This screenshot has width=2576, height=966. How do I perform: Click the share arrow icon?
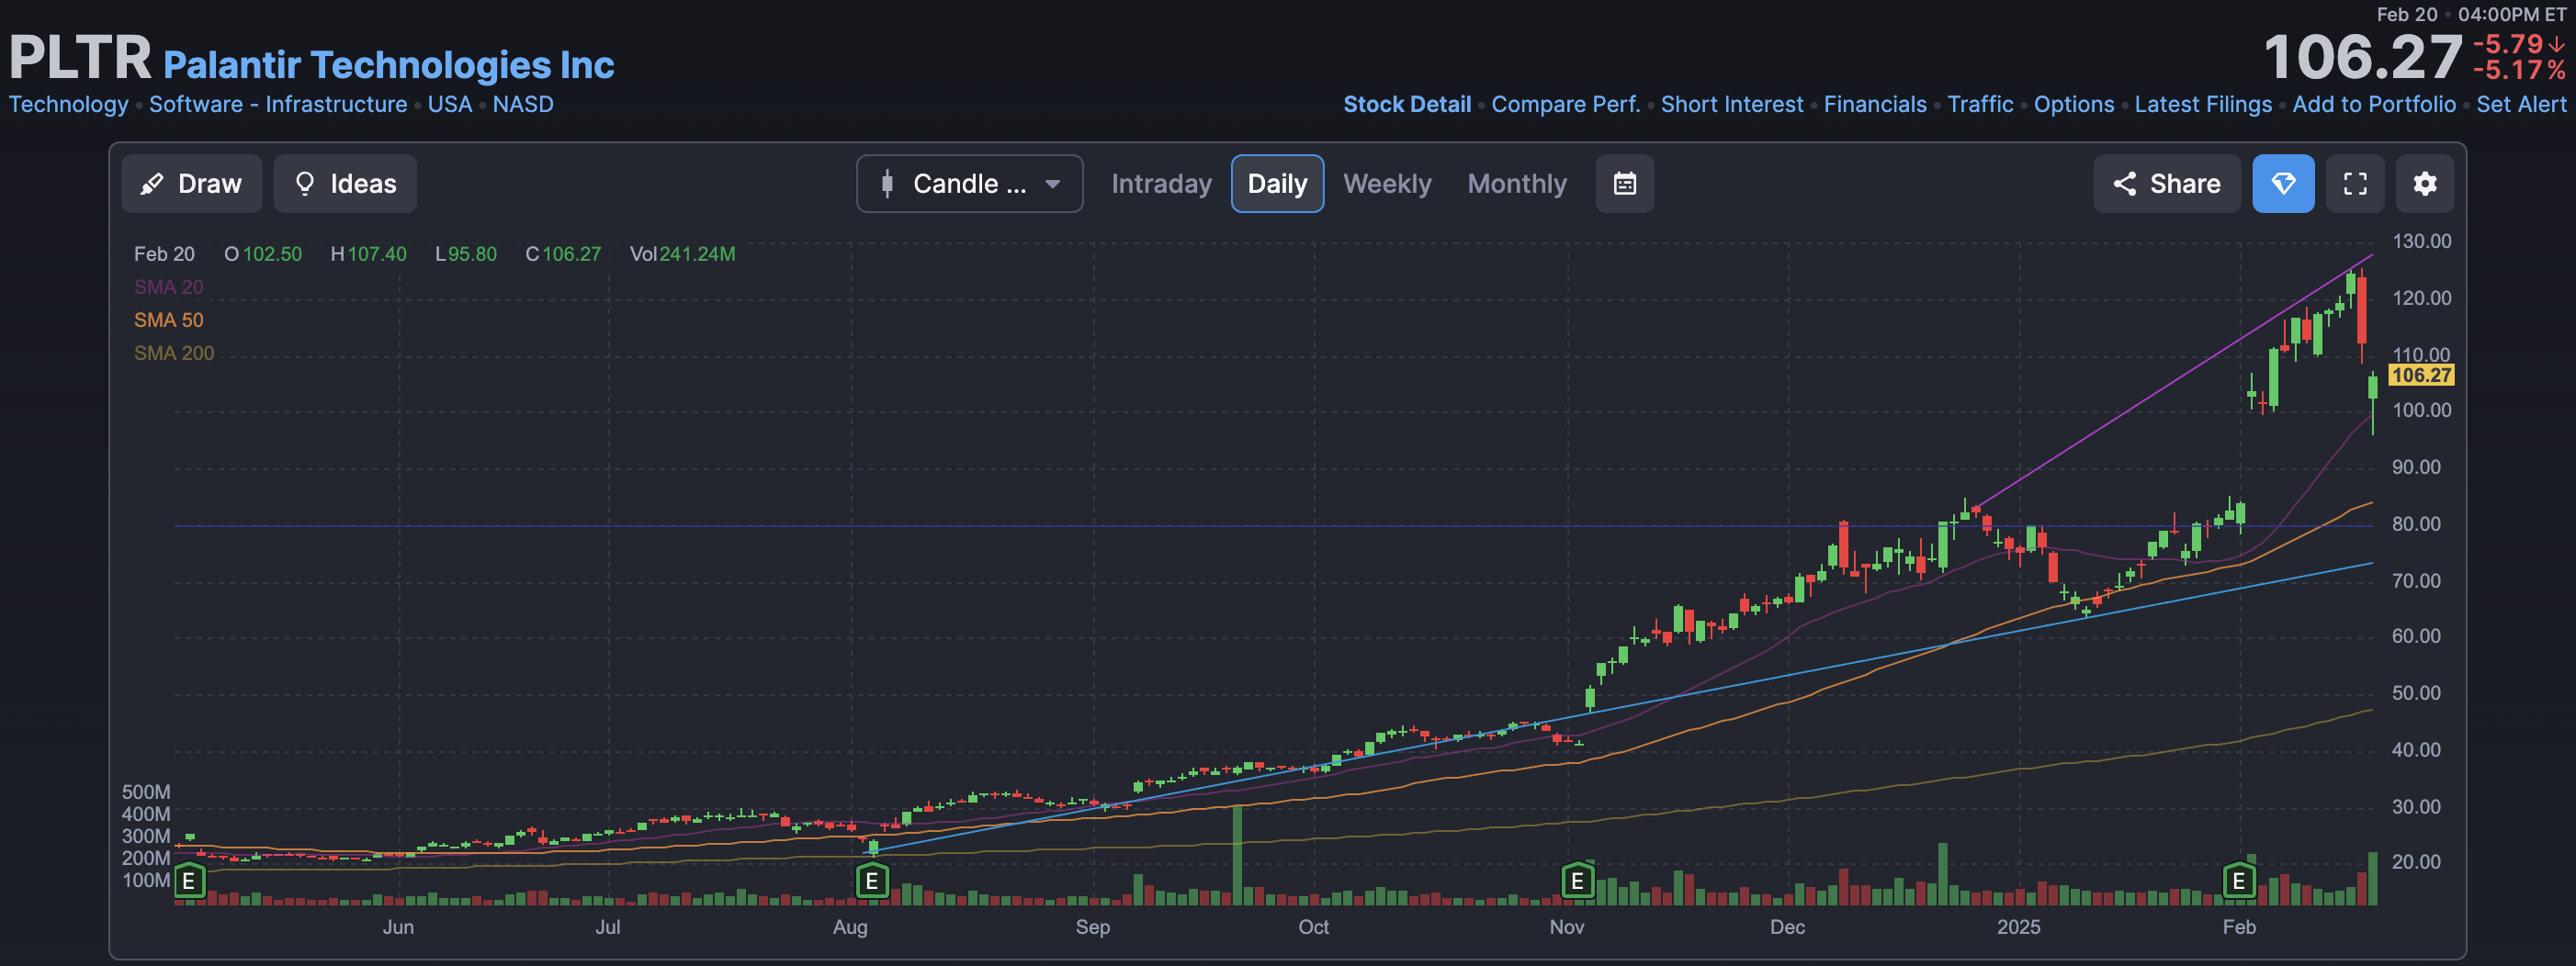click(x=2124, y=184)
